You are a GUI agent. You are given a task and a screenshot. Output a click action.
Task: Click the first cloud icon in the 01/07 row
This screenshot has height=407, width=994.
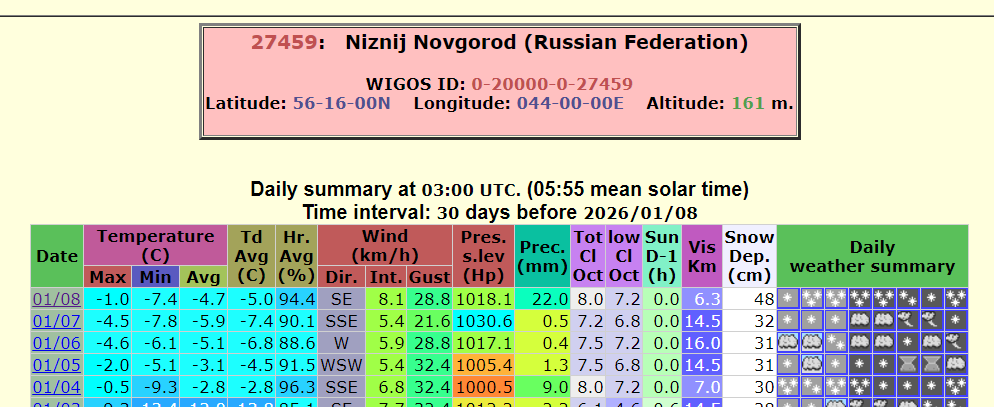tap(860, 320)
